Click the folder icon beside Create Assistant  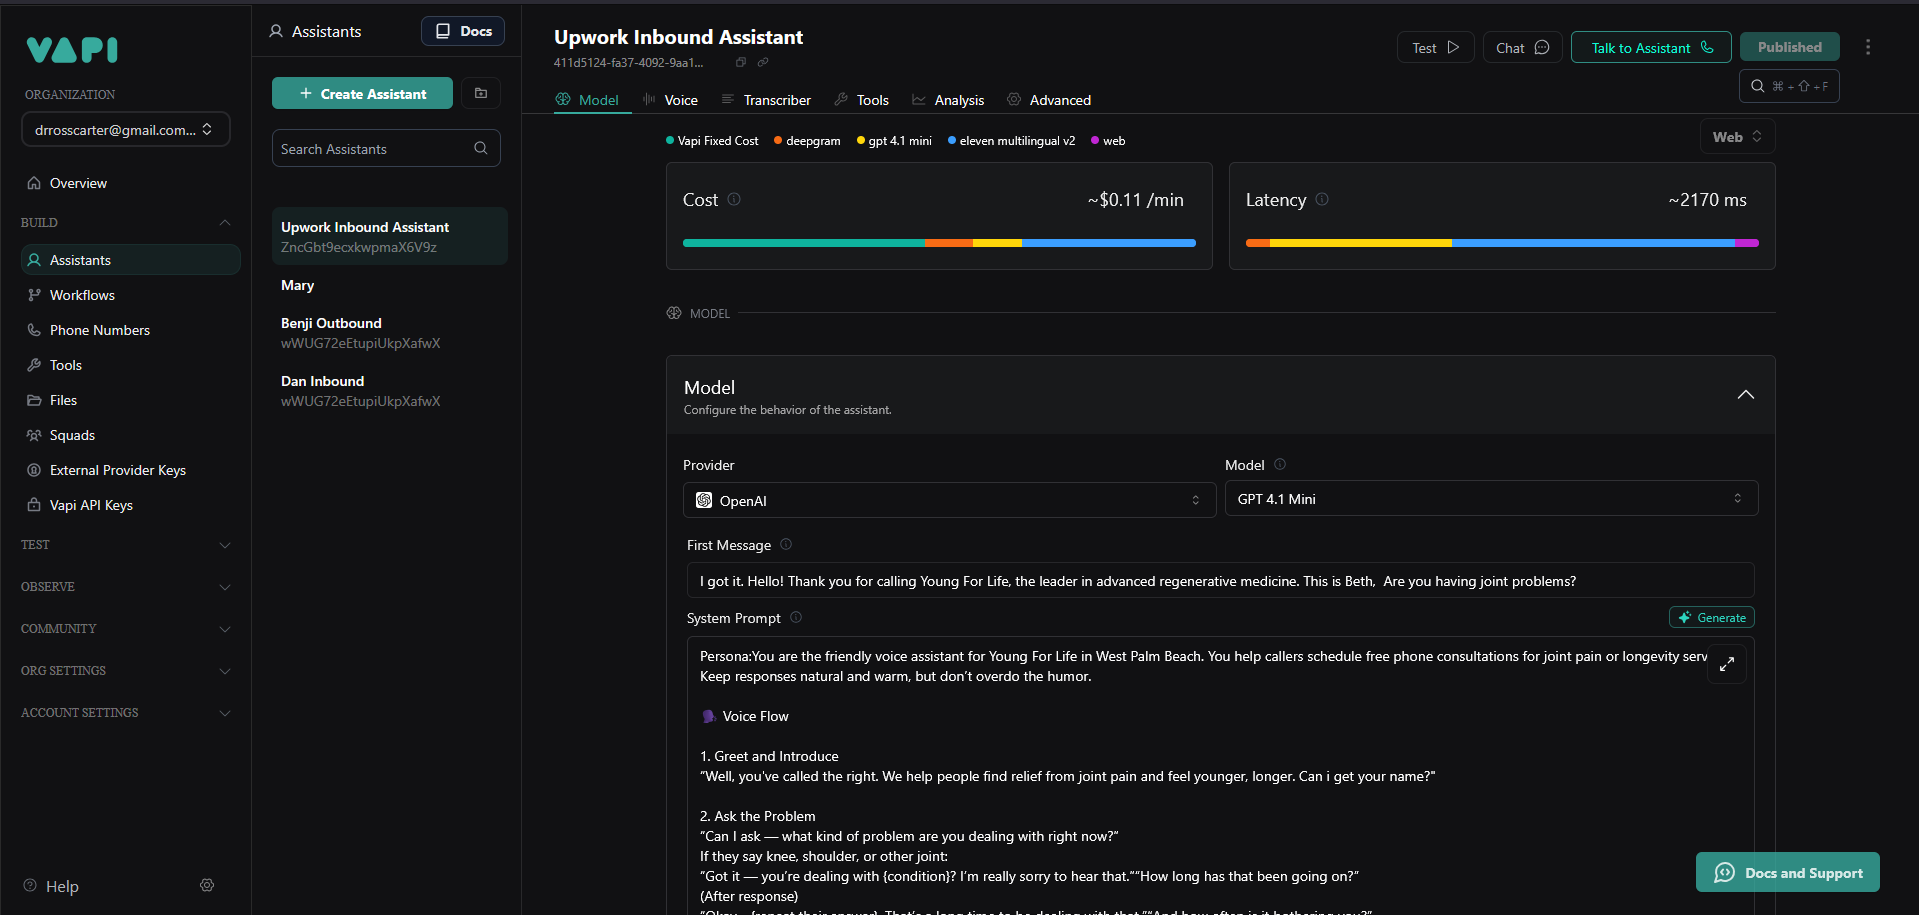(x=481, y=93)
